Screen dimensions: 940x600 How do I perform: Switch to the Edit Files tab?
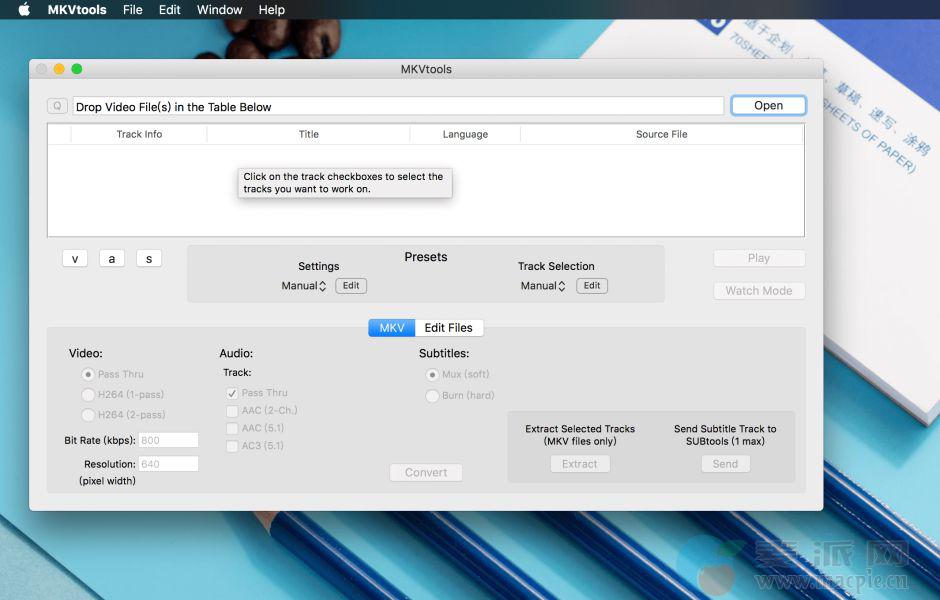pos(448,328)
